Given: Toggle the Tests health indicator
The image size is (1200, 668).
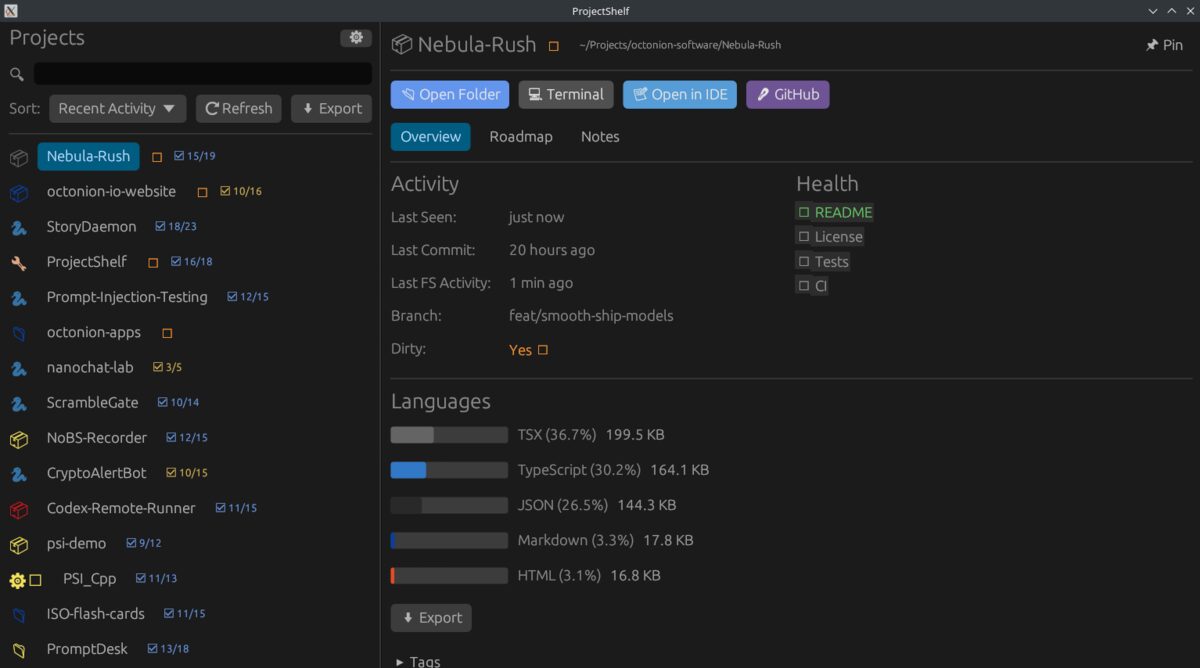Looking at the screenshot, I should click(823, 262).
